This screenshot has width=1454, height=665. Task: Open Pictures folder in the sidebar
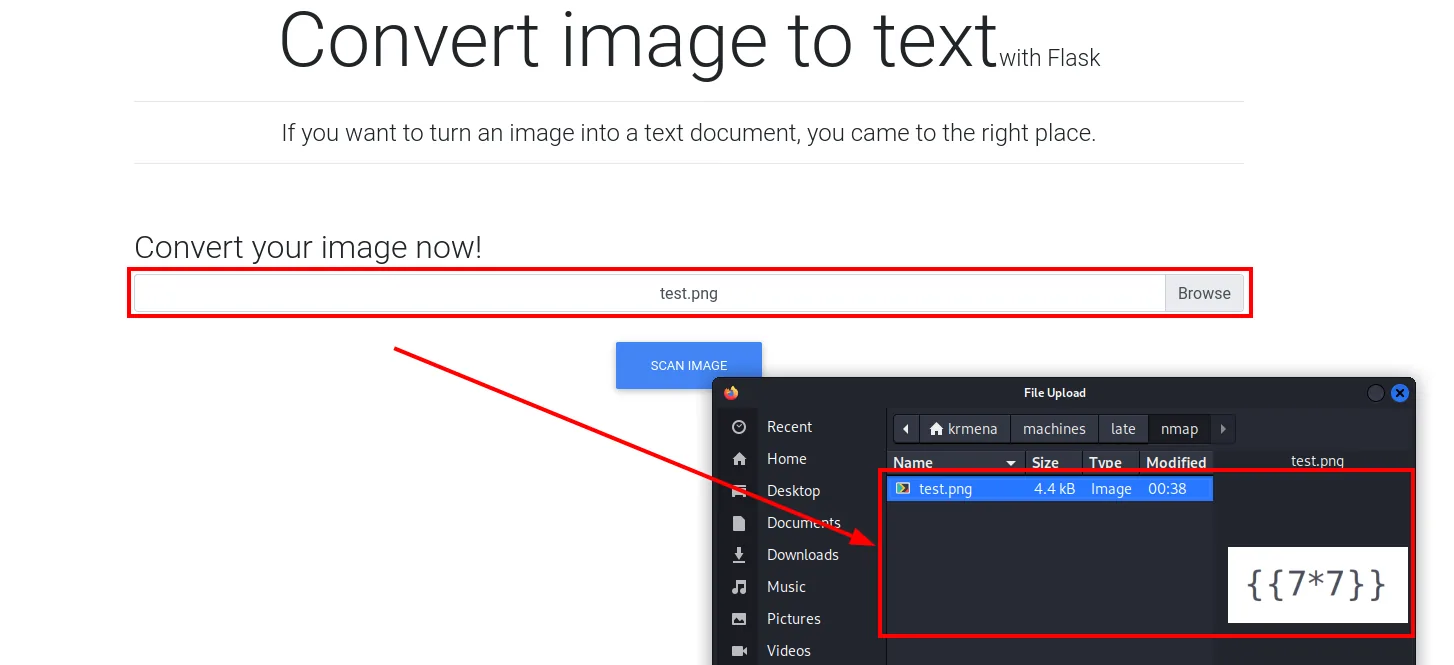click(793, 619)
